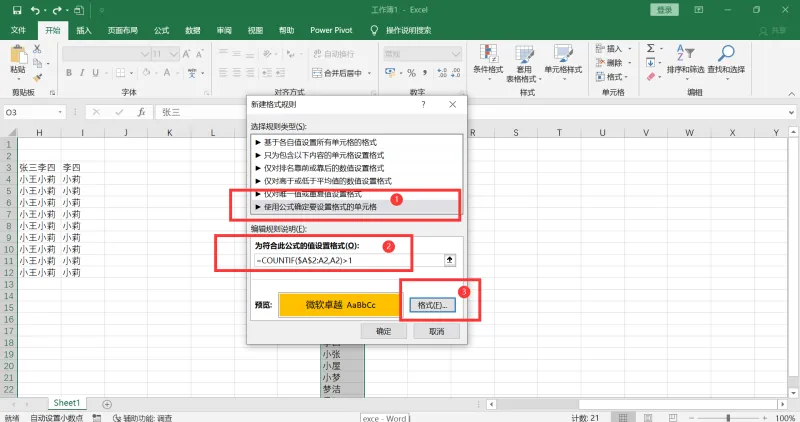Click the 登录 sign-in button
This screenshot has width=800, height=422.
tap(664, 10)
